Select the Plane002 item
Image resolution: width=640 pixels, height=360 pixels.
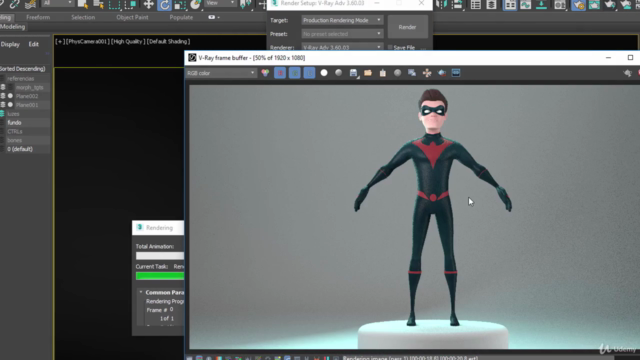click(27, 96)
